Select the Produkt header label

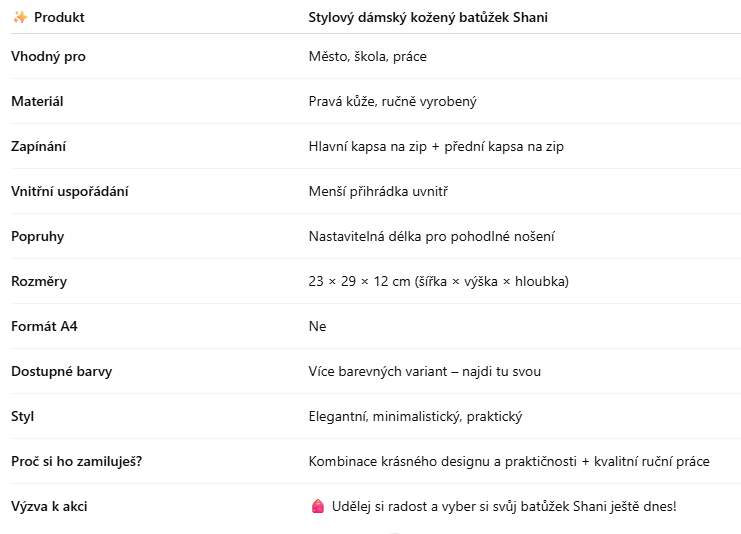pos(59,17)
